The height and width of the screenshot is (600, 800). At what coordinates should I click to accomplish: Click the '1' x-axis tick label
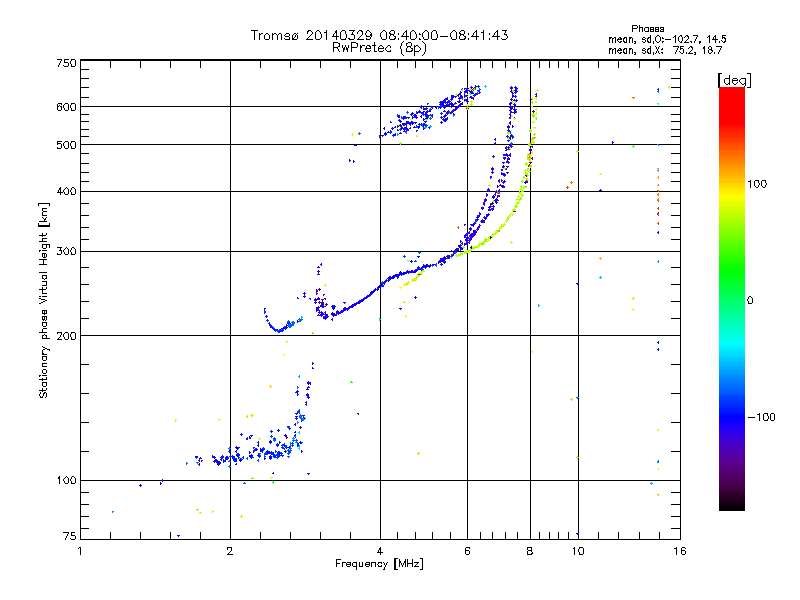pyautogui.click(x=80, y=551)
